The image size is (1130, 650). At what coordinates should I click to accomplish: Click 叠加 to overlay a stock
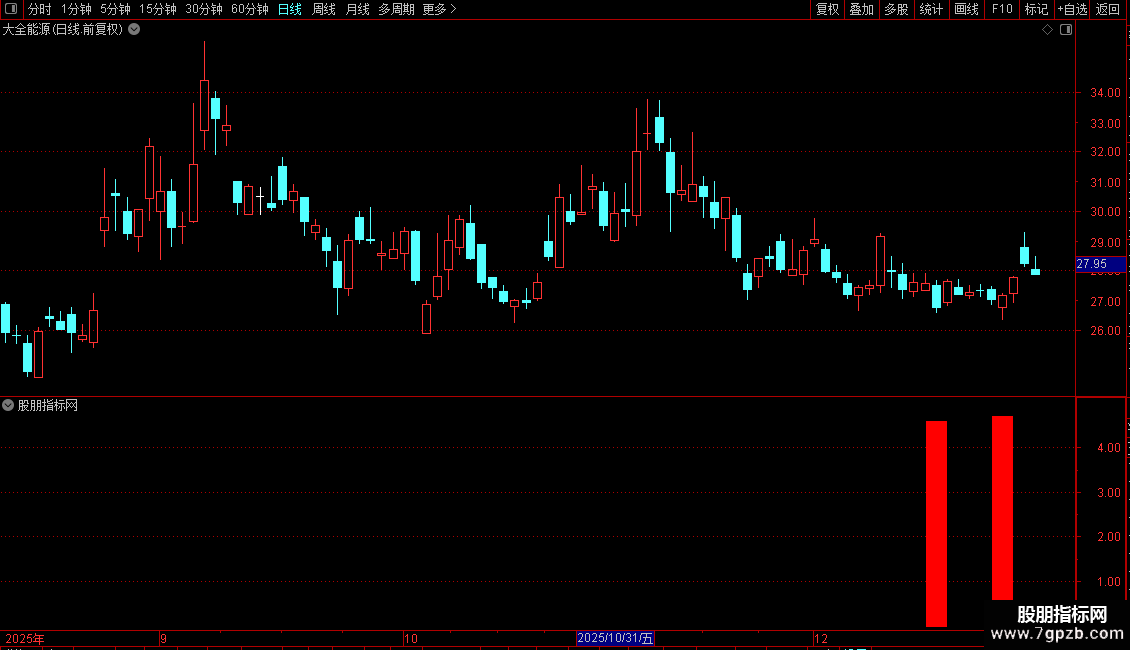pyautogui.click(x=862, y=9)
